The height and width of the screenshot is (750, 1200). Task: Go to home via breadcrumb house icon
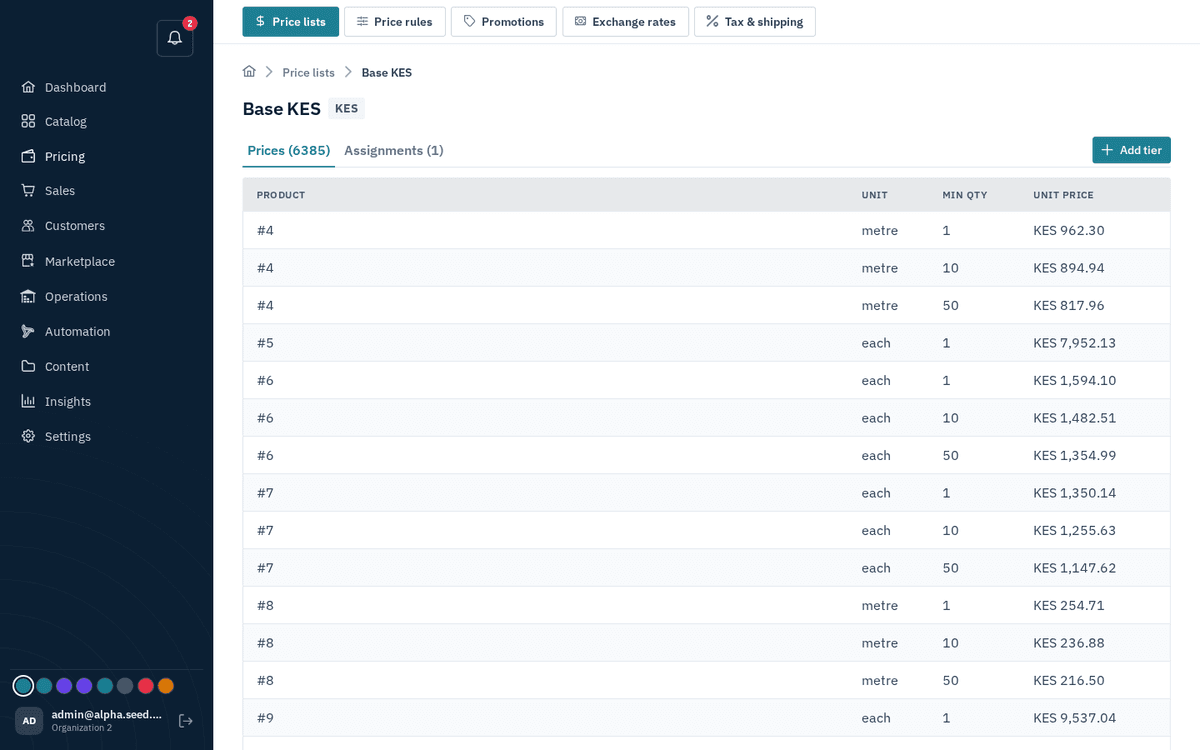[x=249, y=72]
